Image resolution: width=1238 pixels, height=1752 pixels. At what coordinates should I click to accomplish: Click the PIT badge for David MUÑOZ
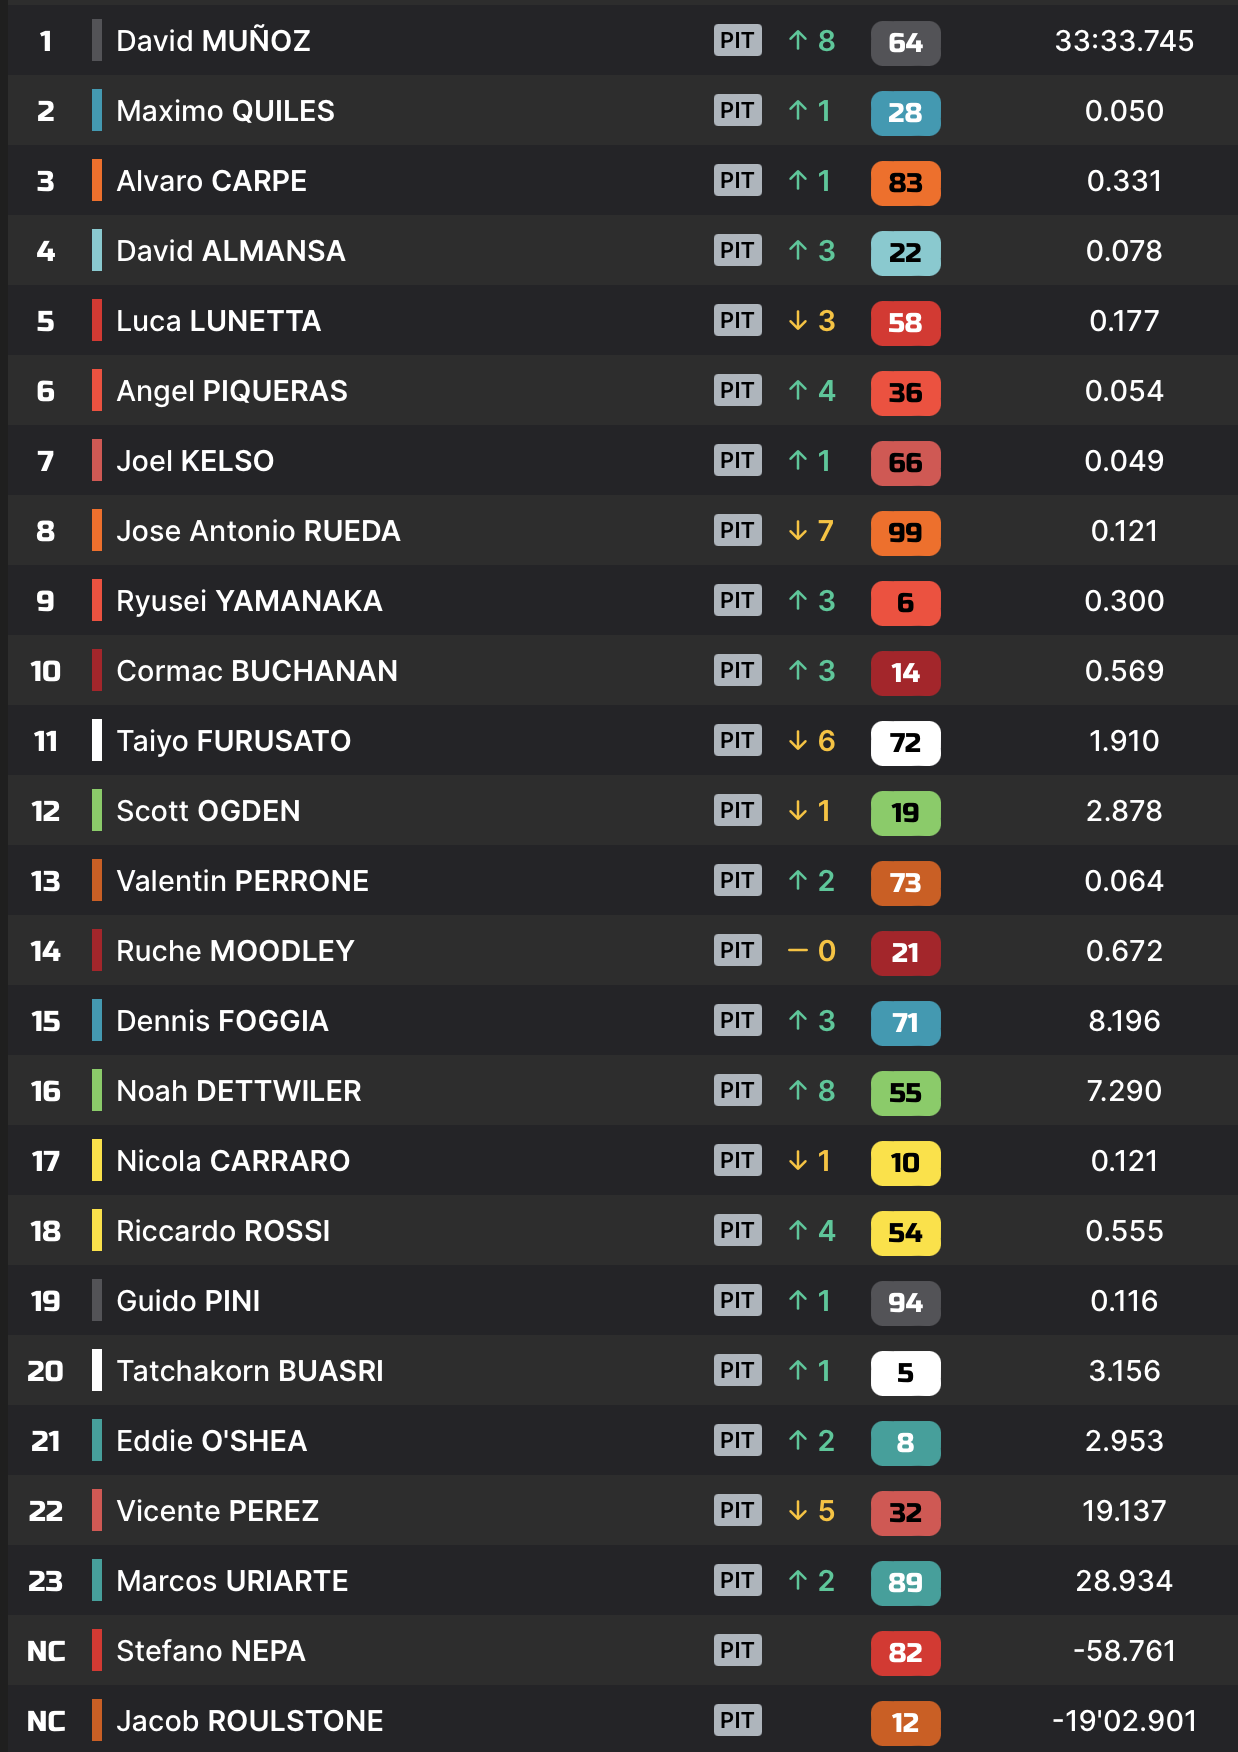click(737, 41)
